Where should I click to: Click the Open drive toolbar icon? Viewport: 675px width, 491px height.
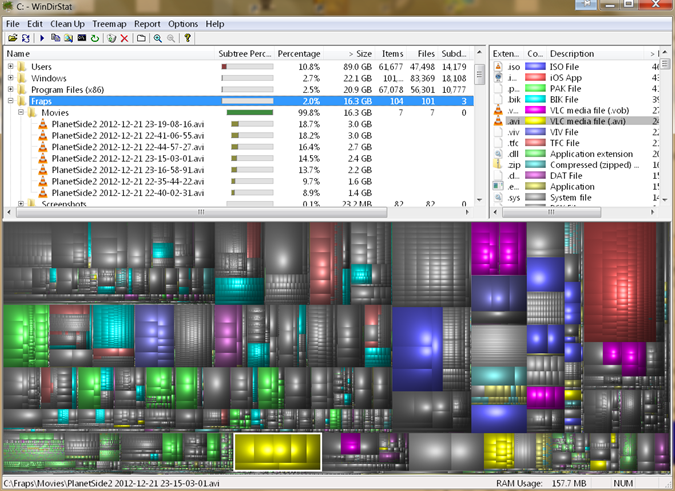tap(11, 38)
